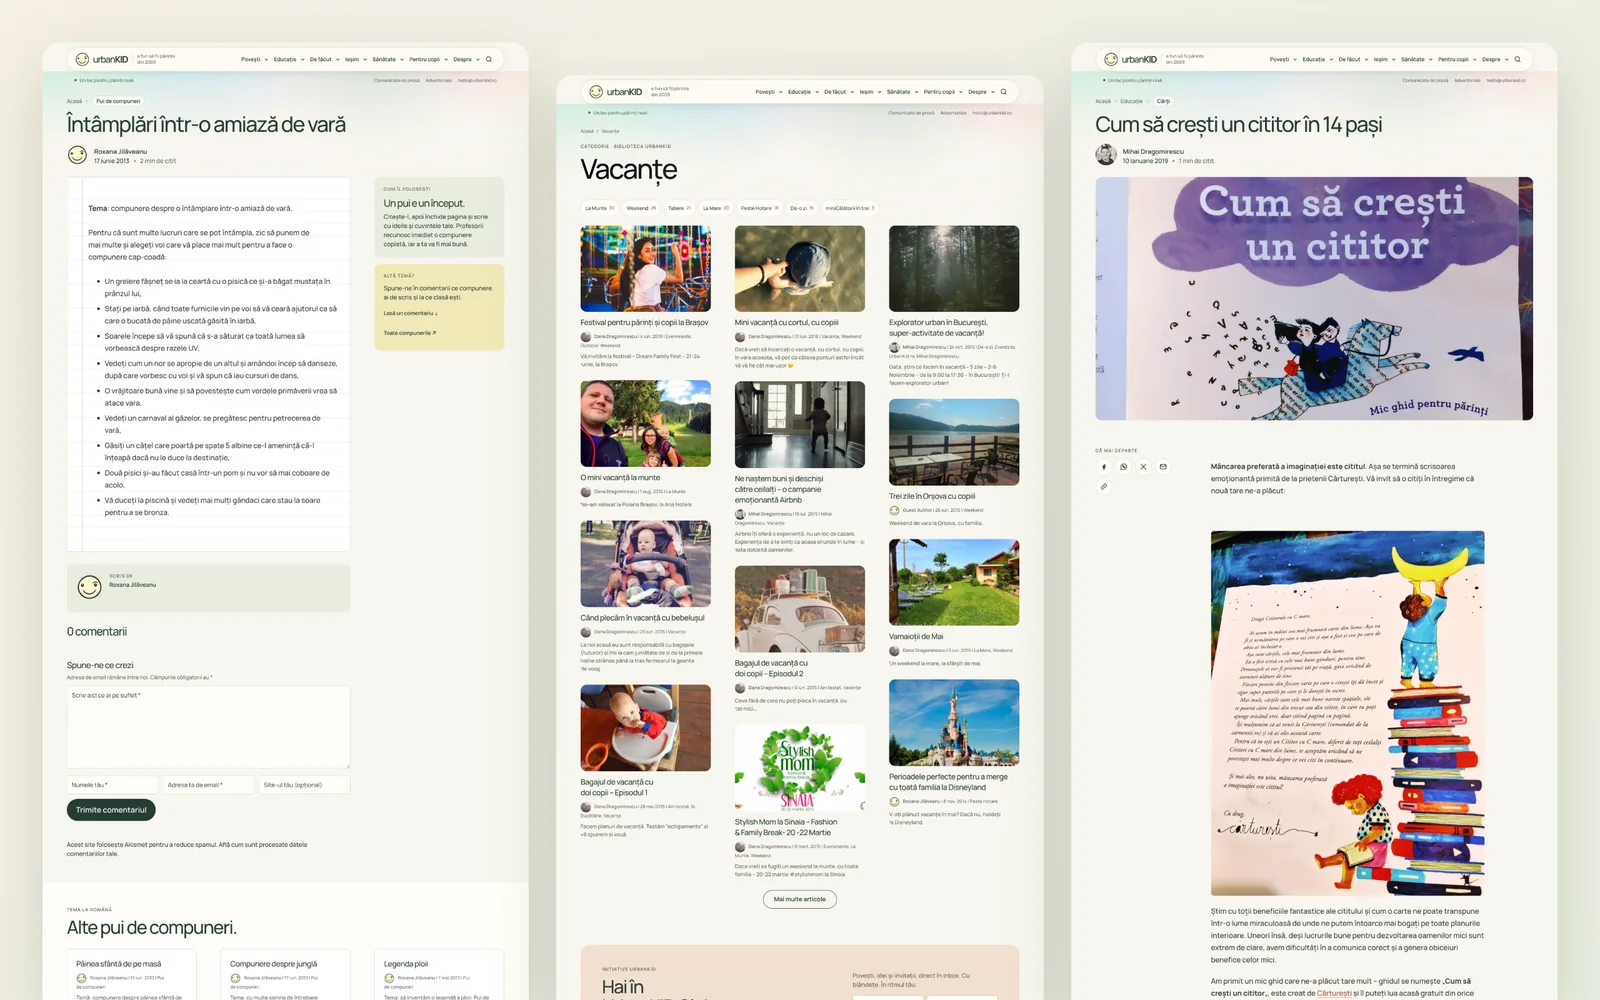This screenshot has width=1600, height=1000.
Task: Share the right article by email
Action: tap(1163, 467)
